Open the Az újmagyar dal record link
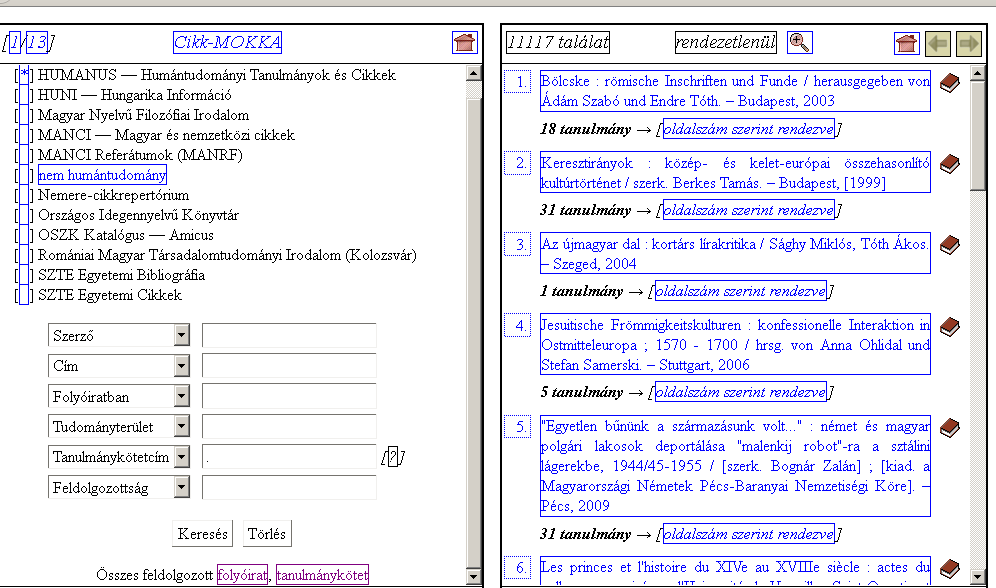This screenshot has height=588, width=996. tap(735, 253)
